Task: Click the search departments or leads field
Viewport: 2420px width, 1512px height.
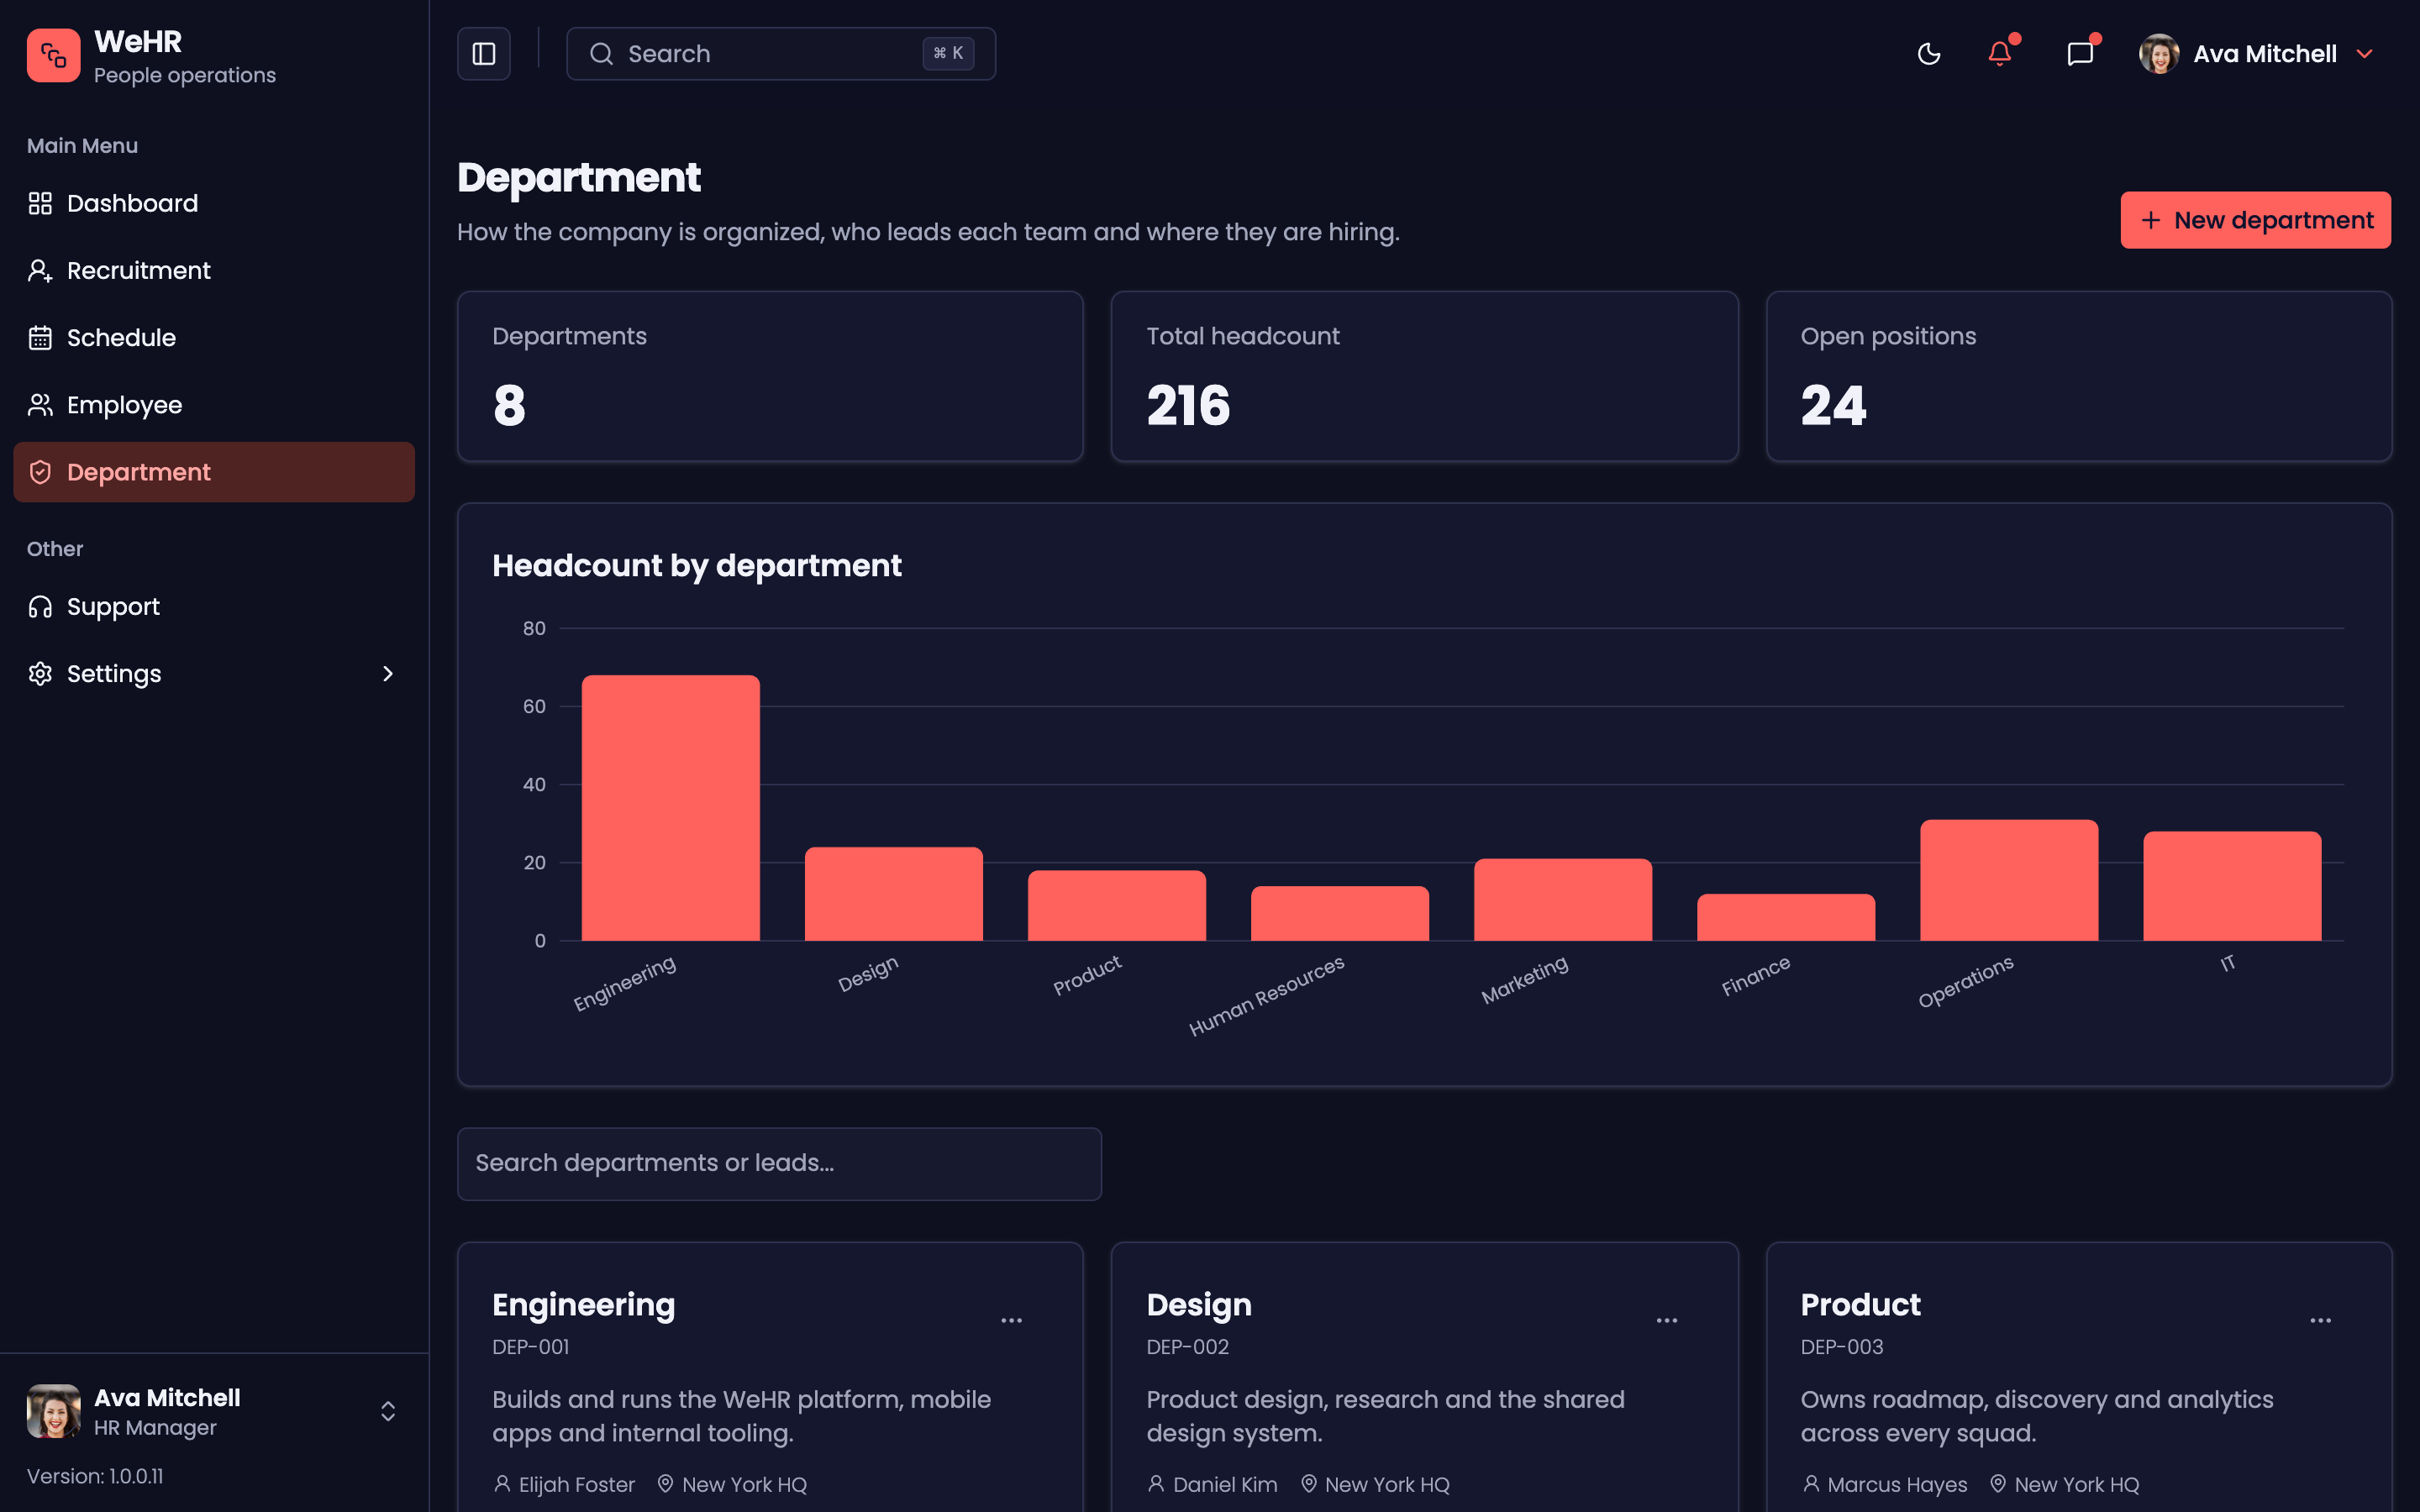Action: [x=779, y=1164]
